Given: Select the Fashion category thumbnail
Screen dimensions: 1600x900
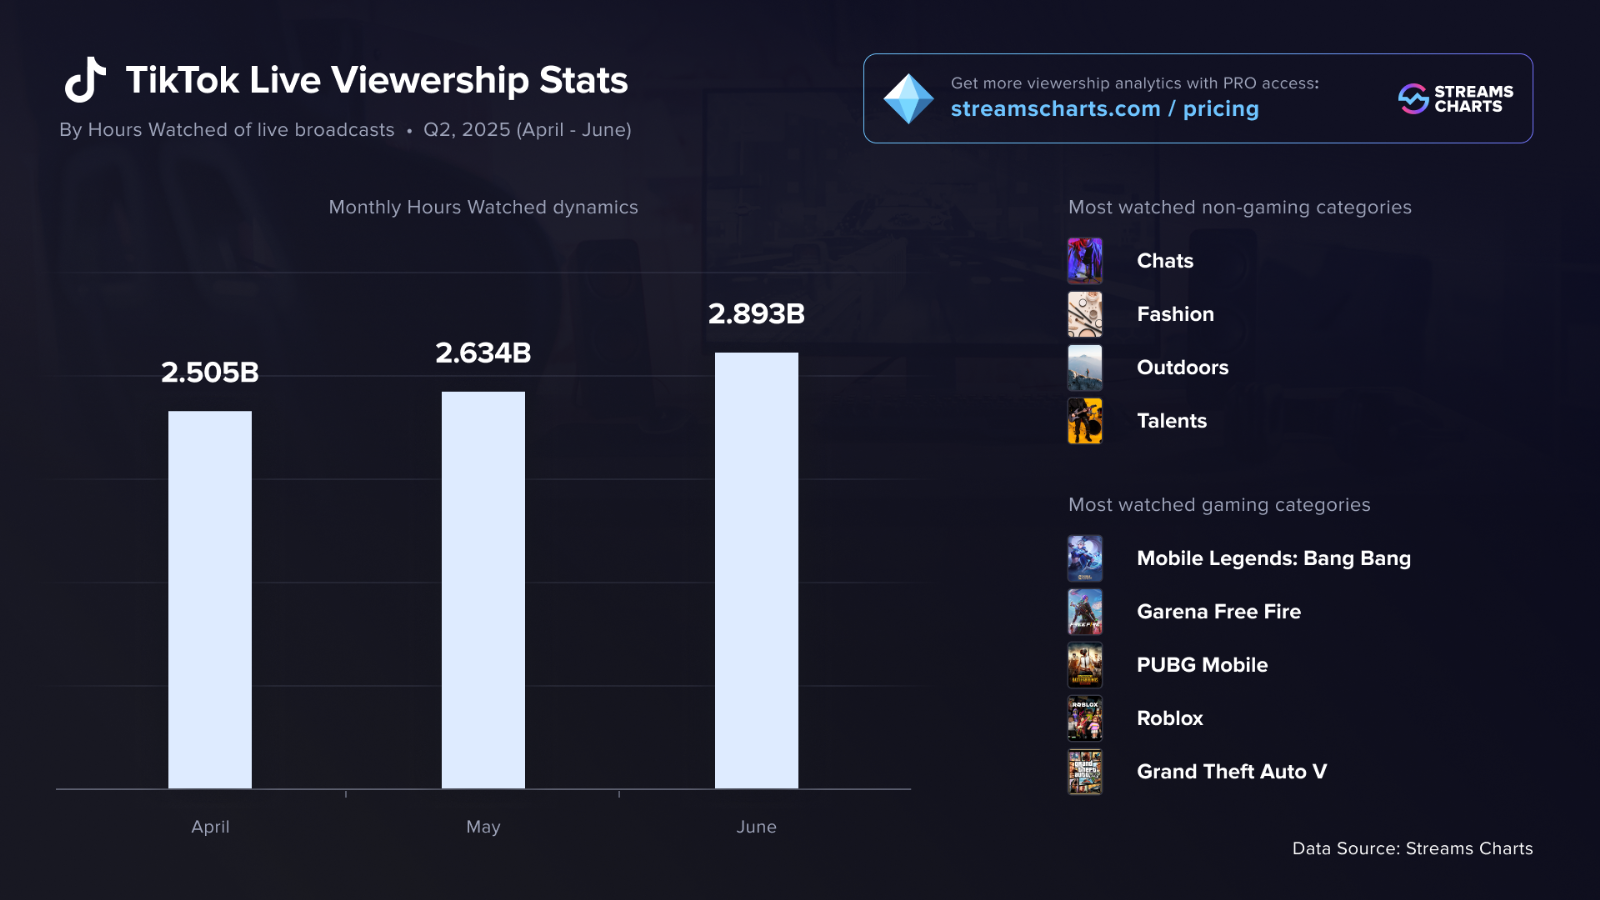Looking at the screenshot, I should [x=1085, y=314].
